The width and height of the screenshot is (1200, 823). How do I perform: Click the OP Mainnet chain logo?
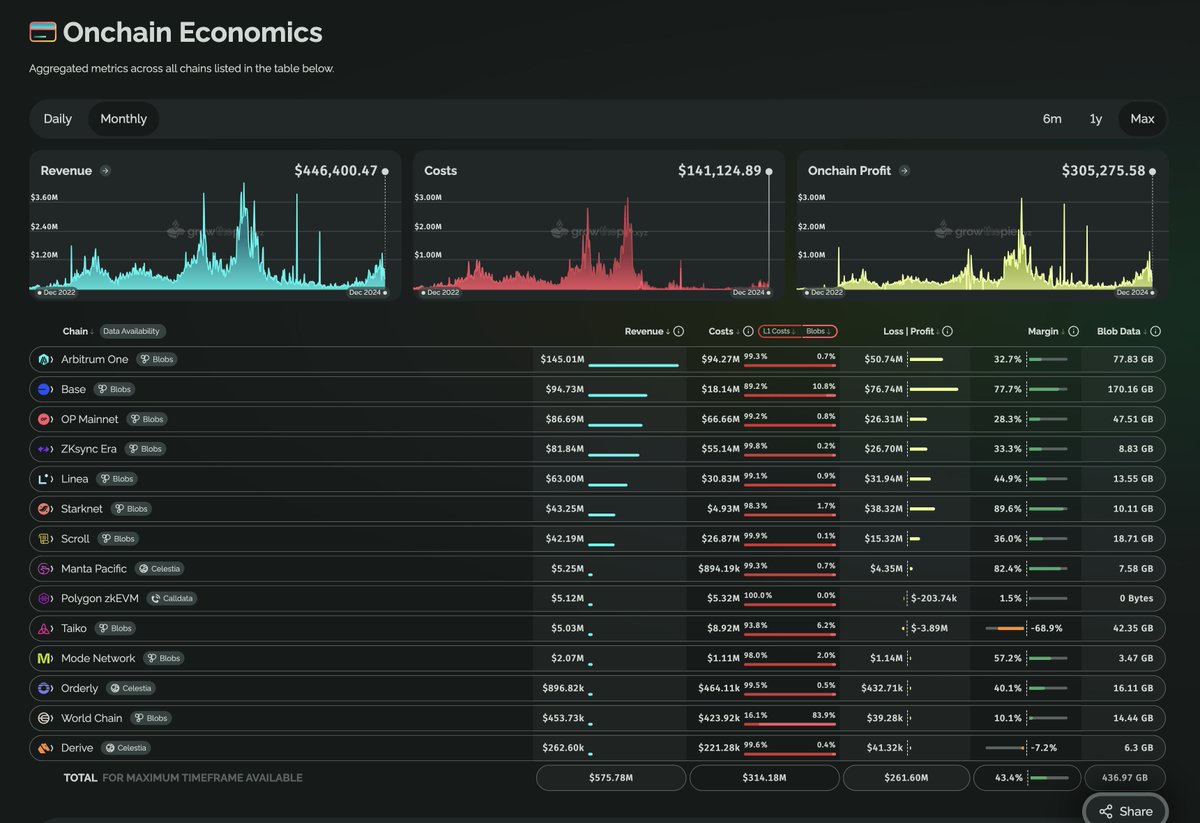(x=45, y=419)
